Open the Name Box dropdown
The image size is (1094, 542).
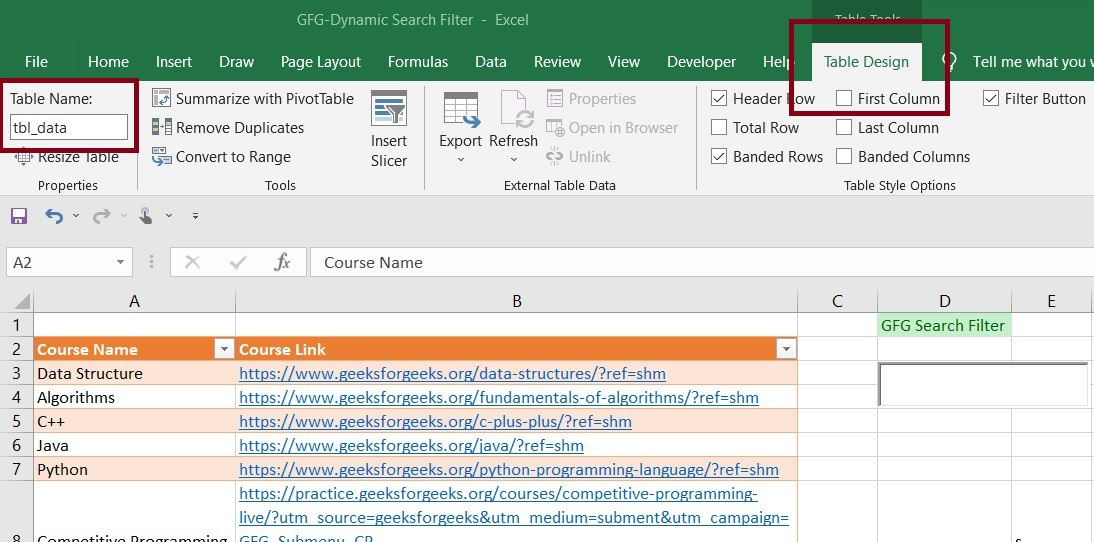click(x=120, y=262)
